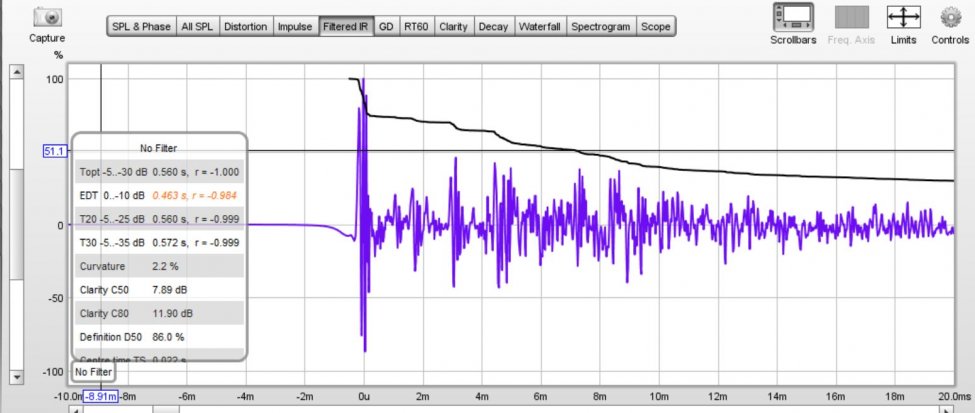This screenshot has width=975, height=413.
Task: Open the graph Limits icon
Action: tap(903, 17)
